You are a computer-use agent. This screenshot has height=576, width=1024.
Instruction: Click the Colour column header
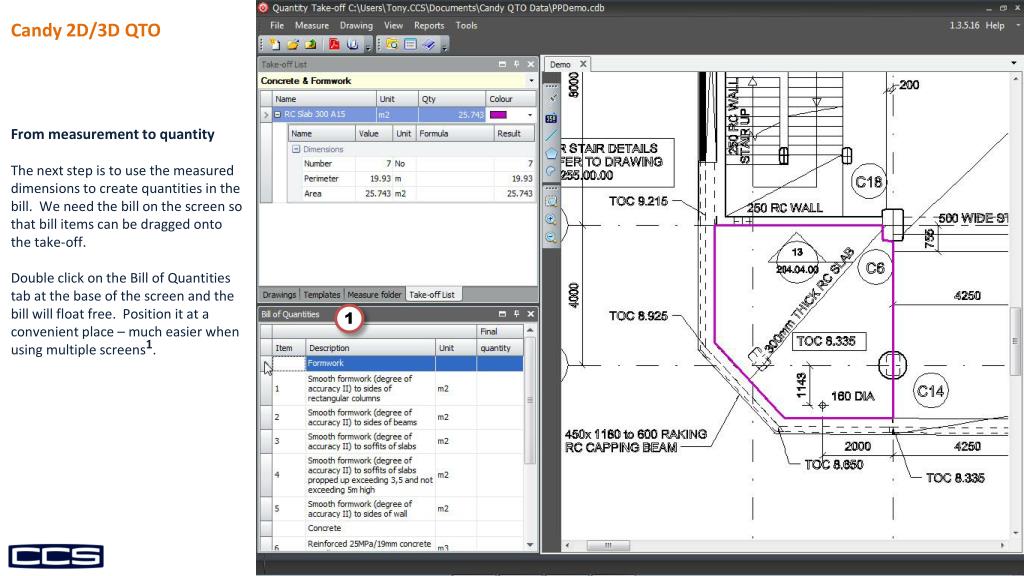pyautogui.click(x=511, y=99)
